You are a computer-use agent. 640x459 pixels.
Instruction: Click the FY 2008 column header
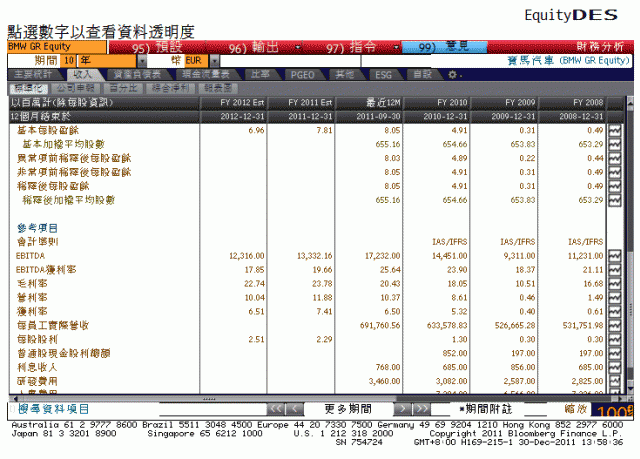pos(573,103)
